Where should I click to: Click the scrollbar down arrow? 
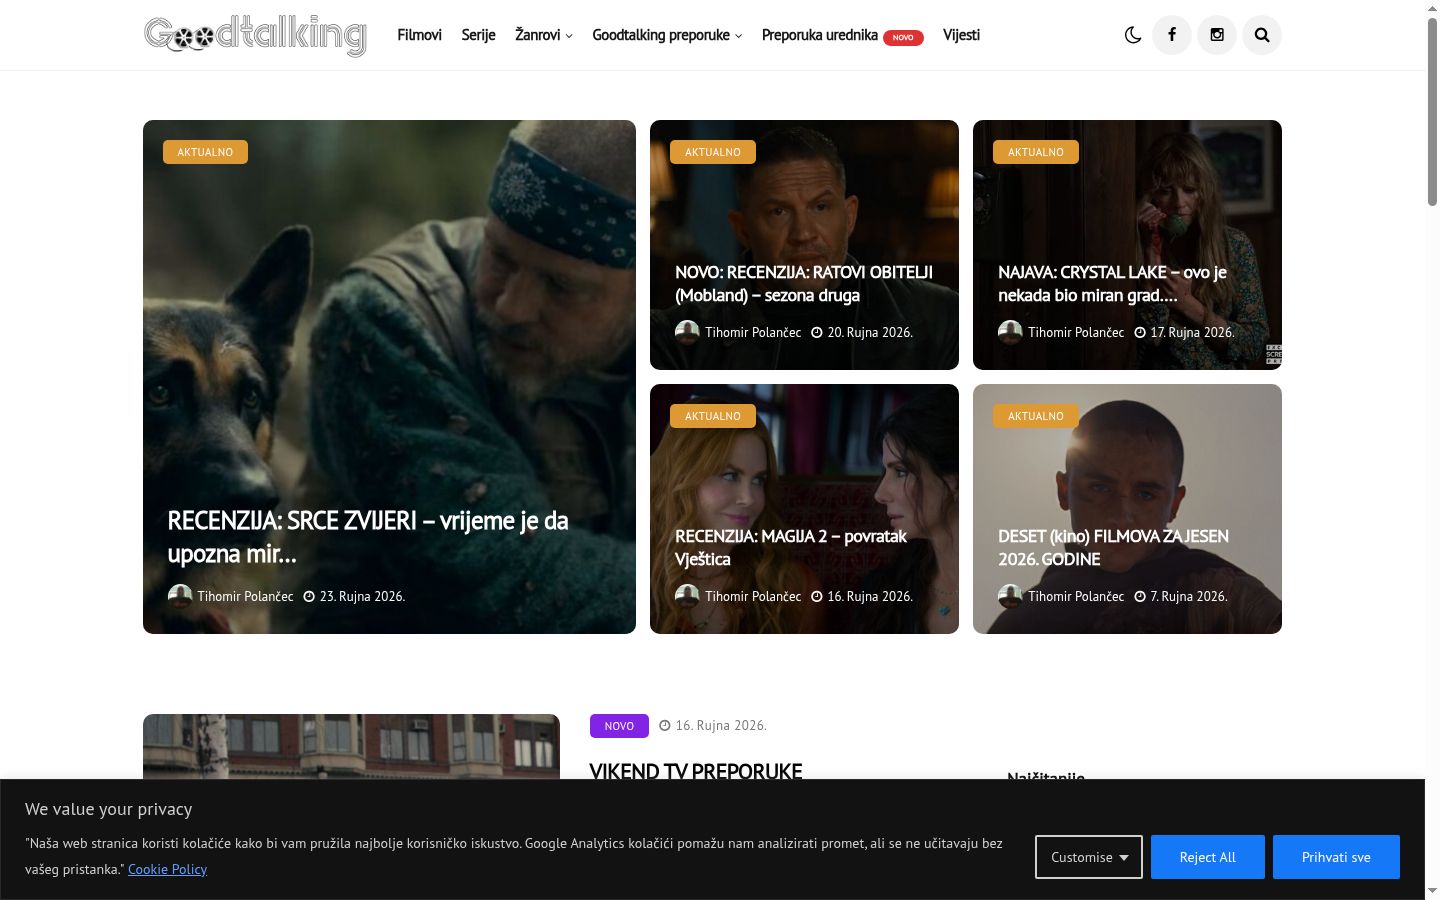pos(1432,891)
